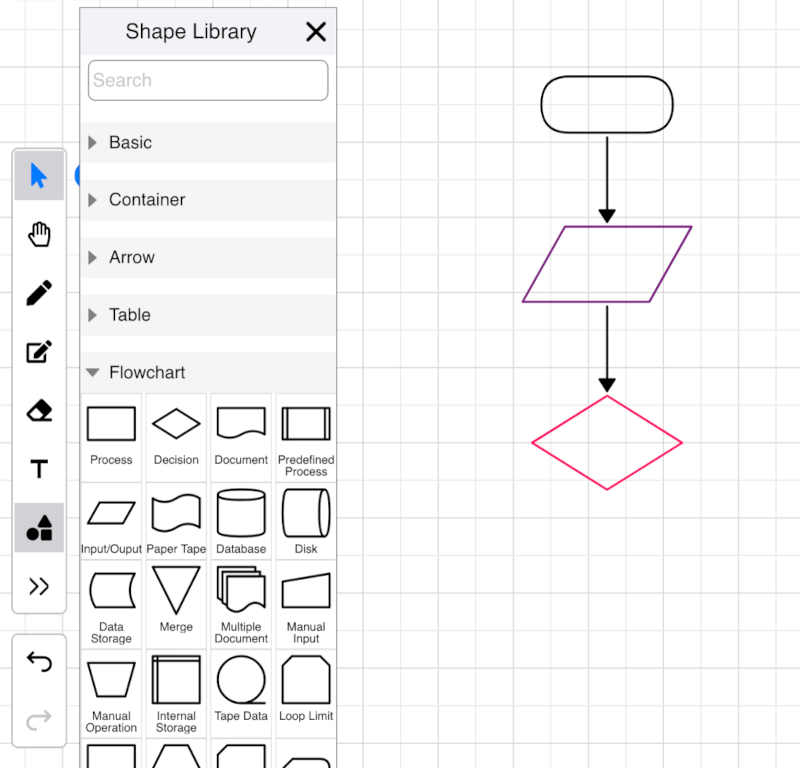The height and width of the screenshot is (768, 800).
Task: Select the eraser tool
Action: point(39,411)
